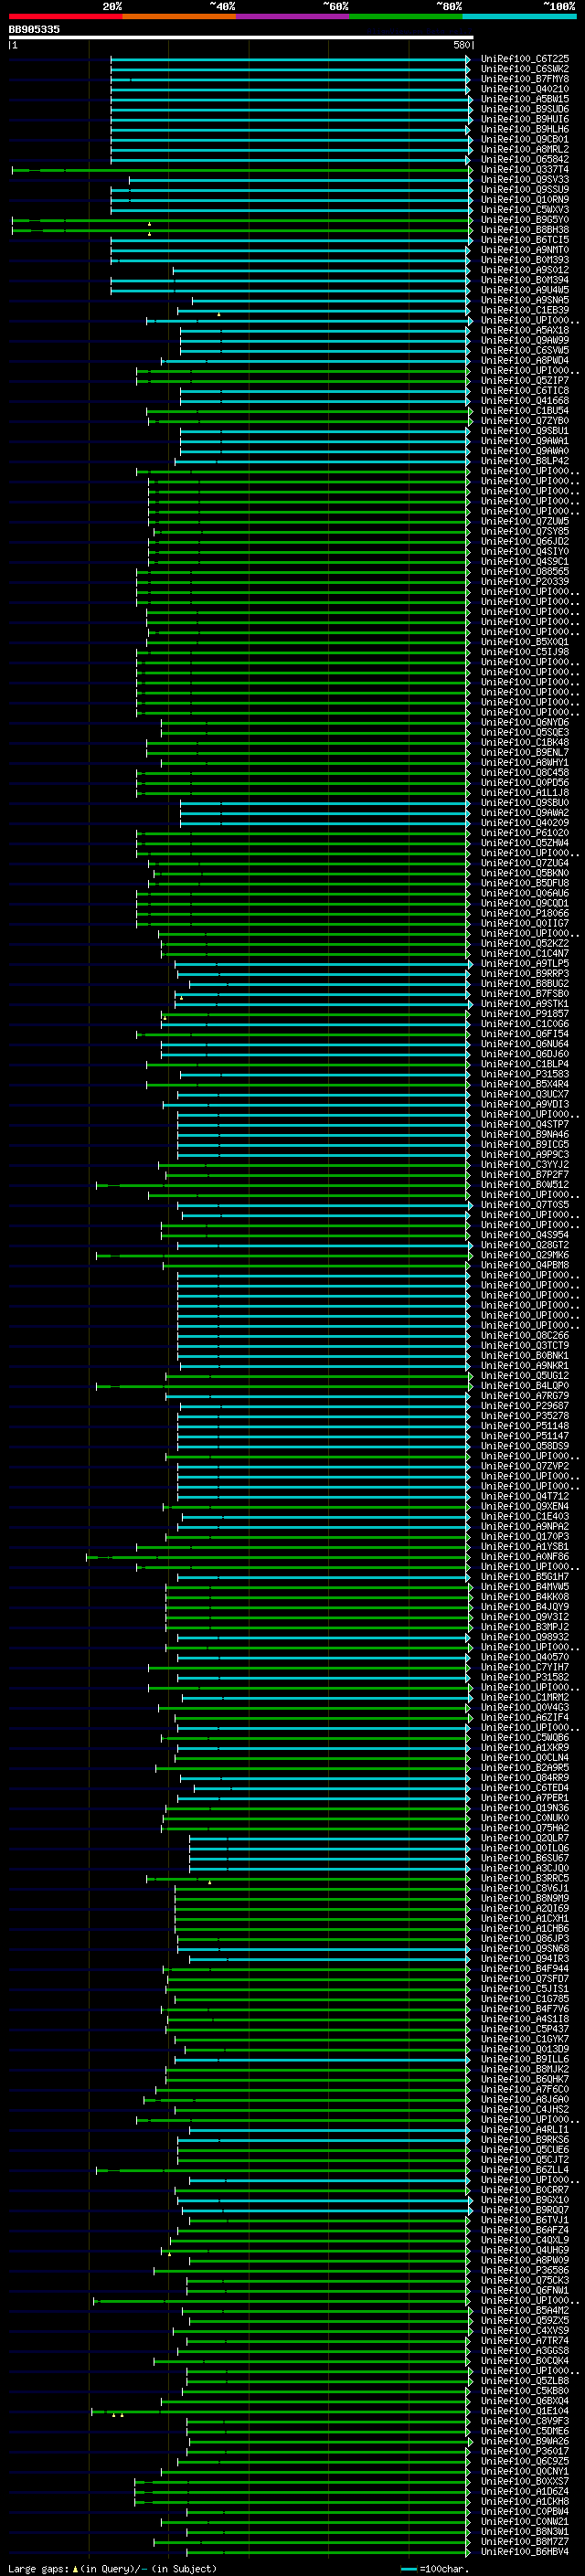Select label UniRef100_B5DFU8

point(524,883)
